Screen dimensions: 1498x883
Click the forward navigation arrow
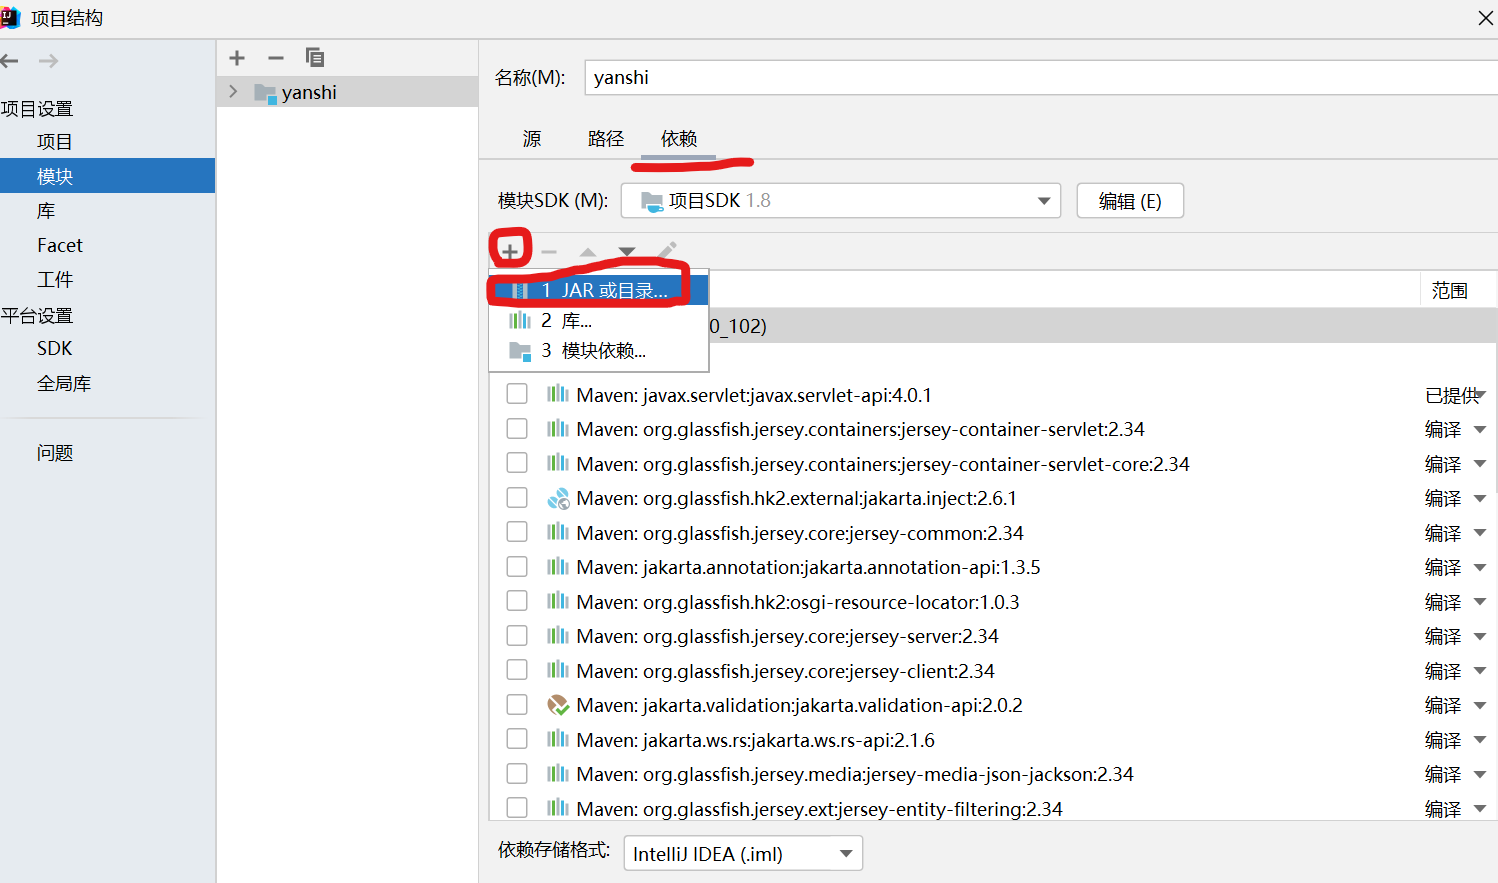coord(48,61)
